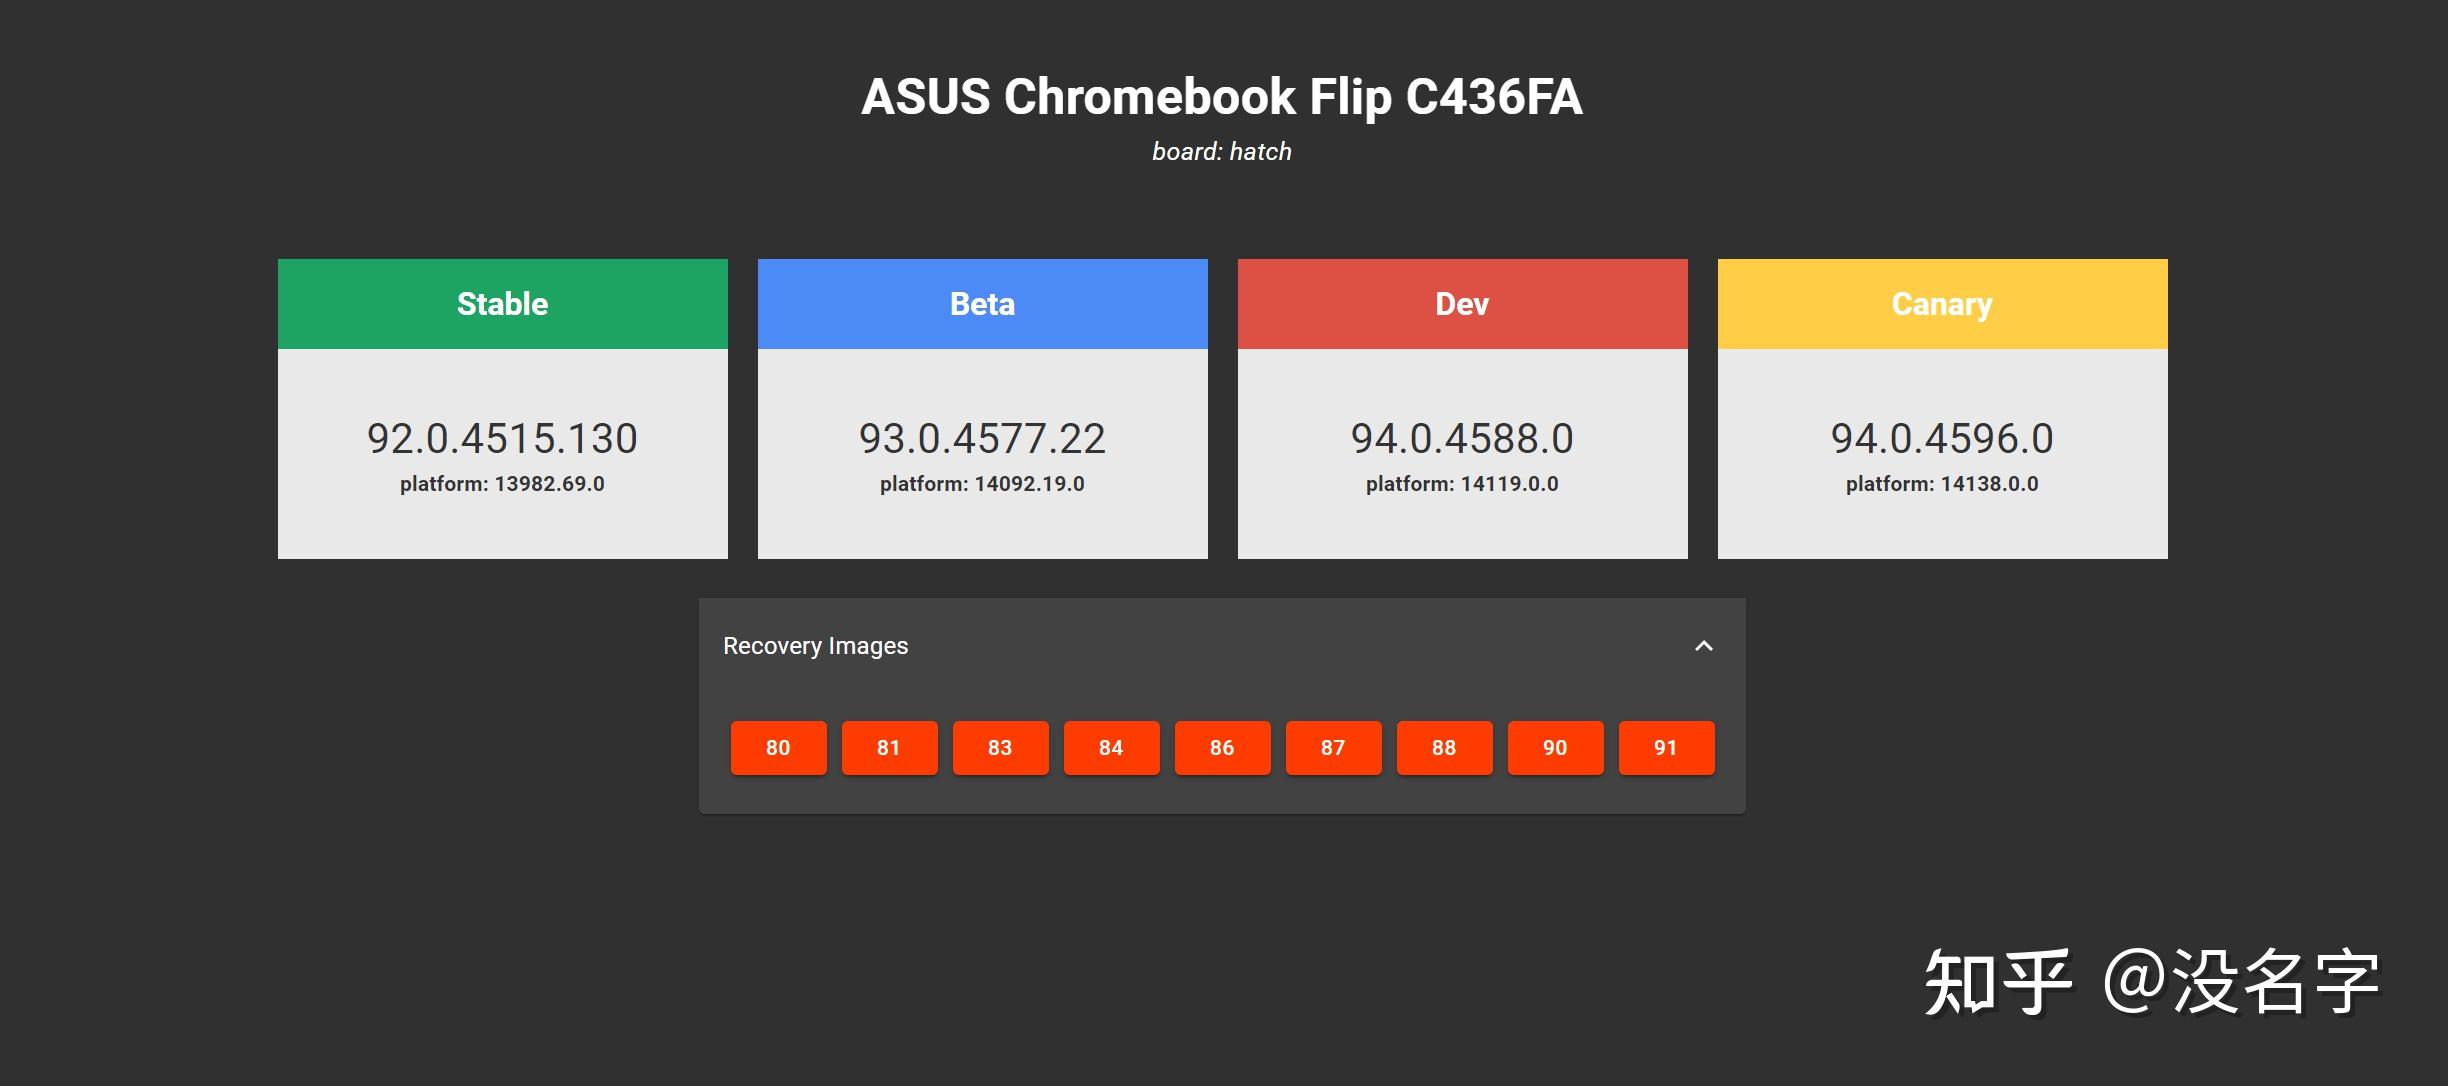Click recovery image 88

[x=1444, y=747]
